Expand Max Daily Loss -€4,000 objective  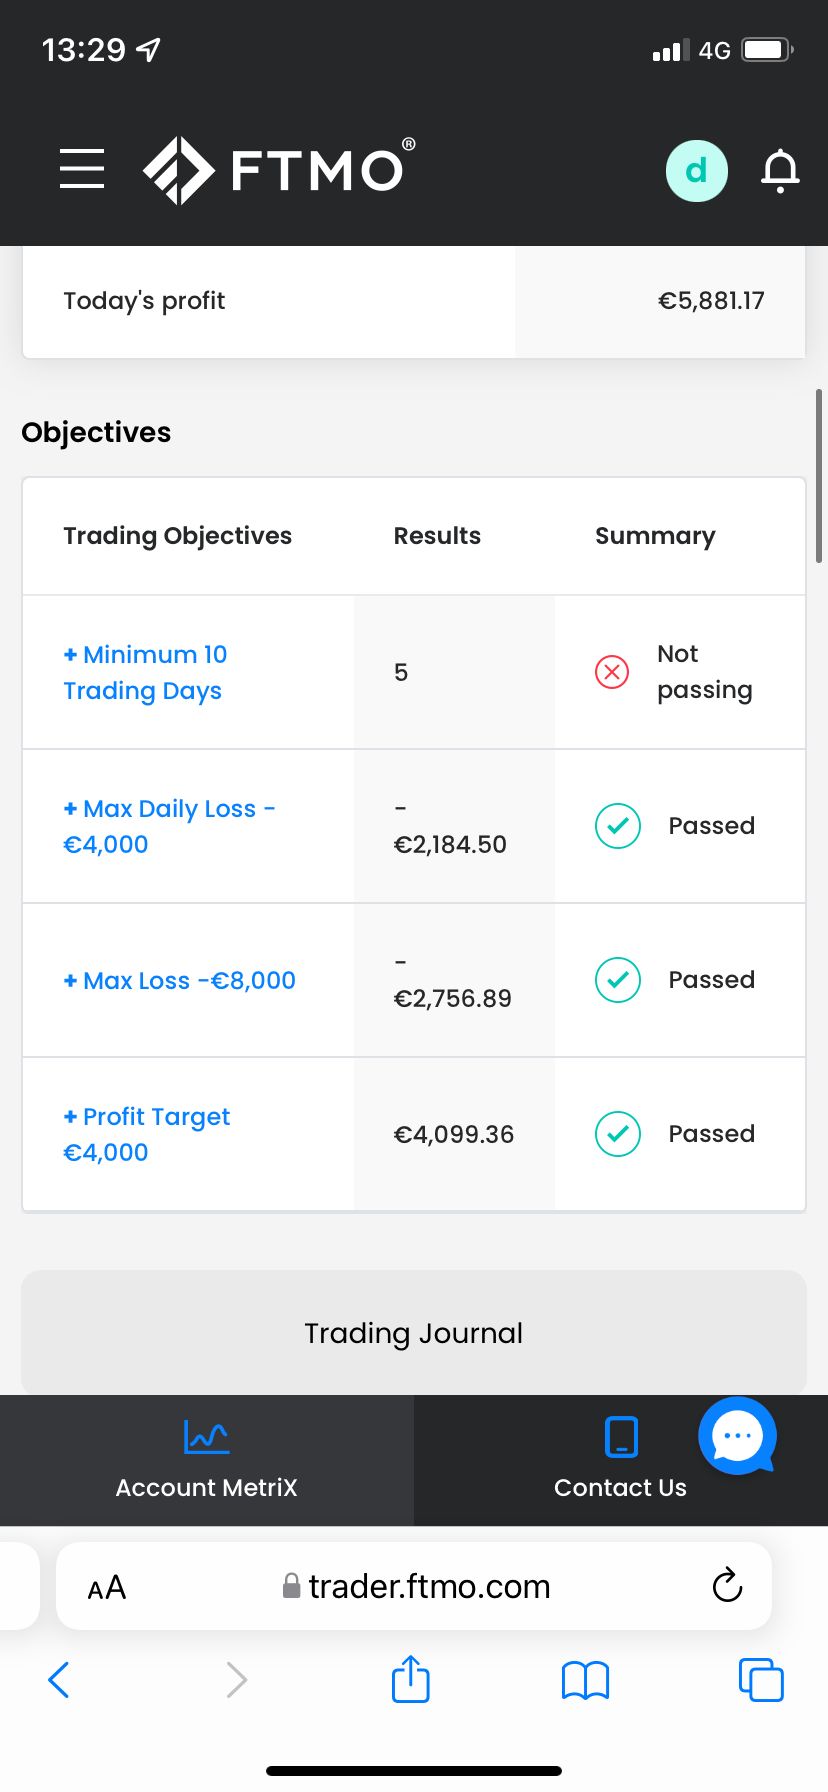tap(169, 826)
